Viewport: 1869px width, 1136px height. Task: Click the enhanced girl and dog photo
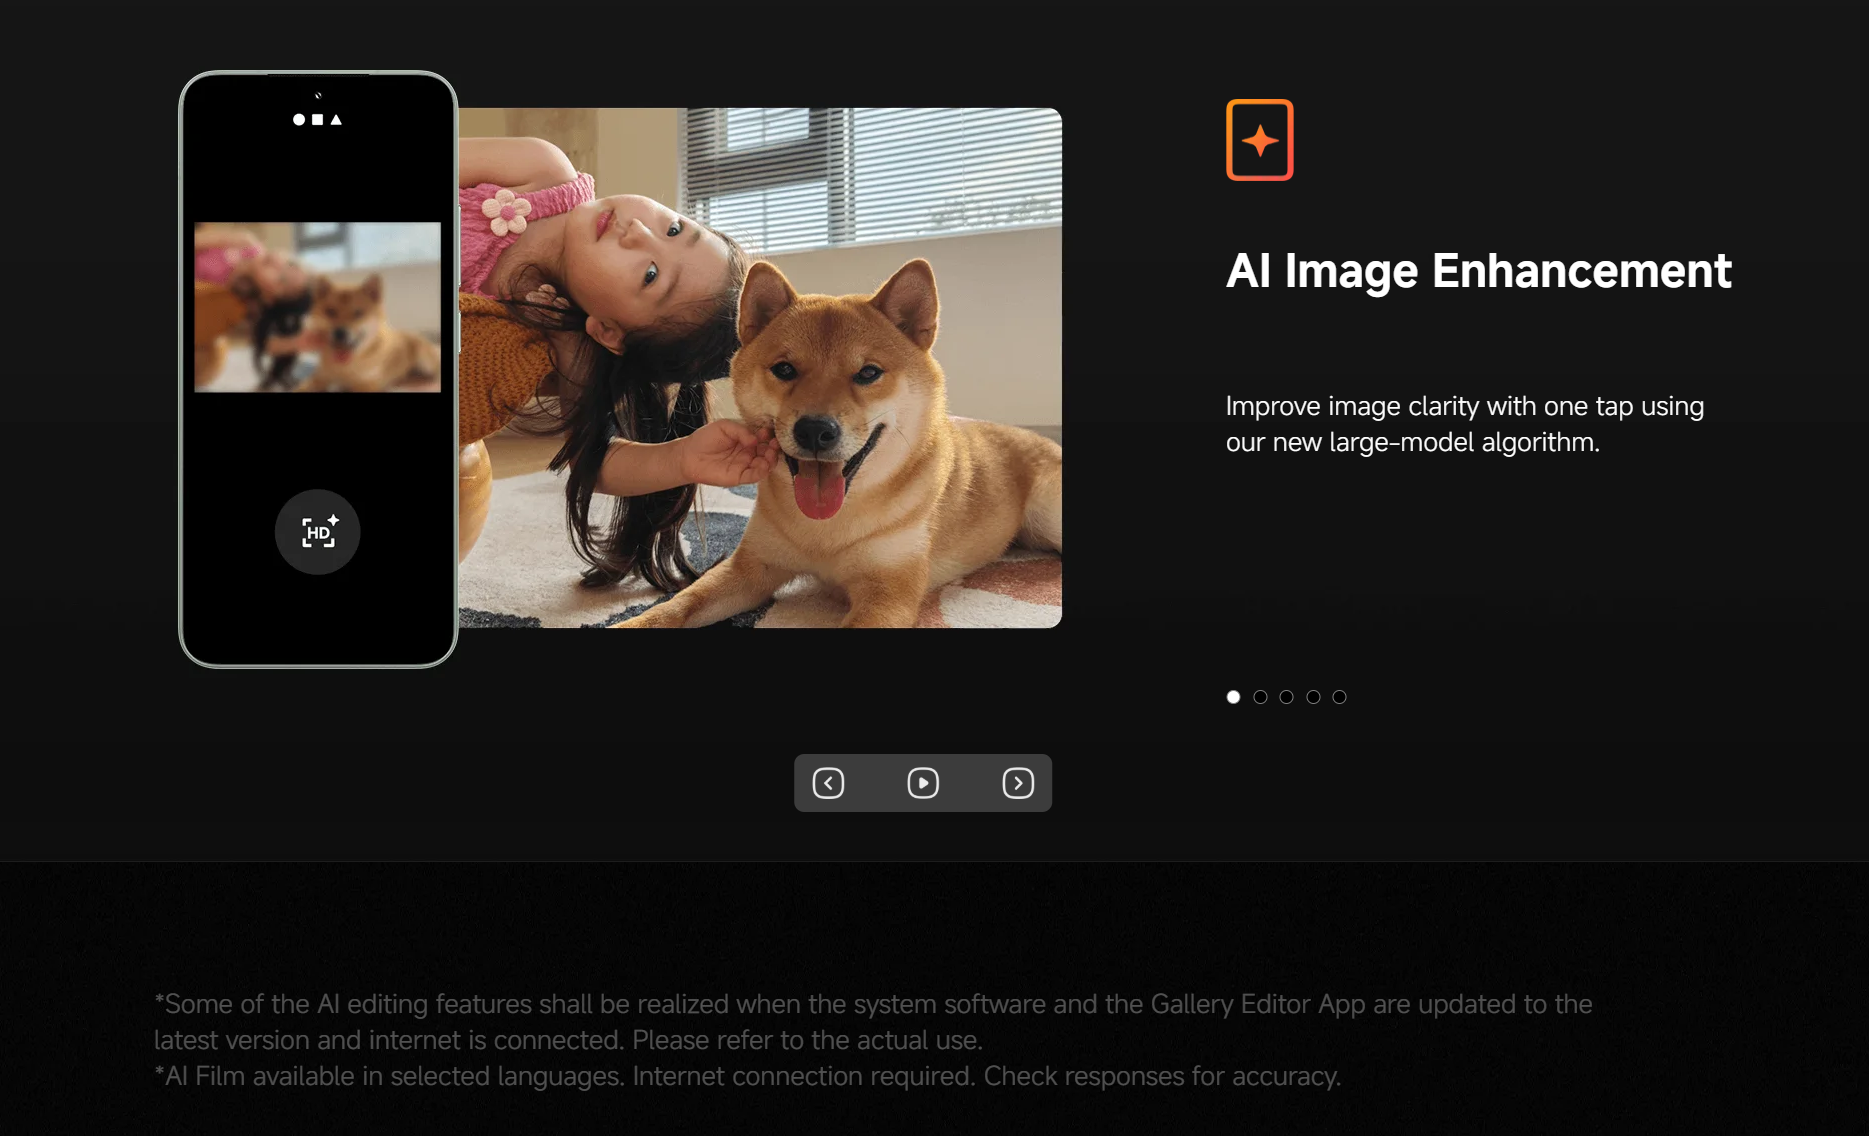pos(760,368)
